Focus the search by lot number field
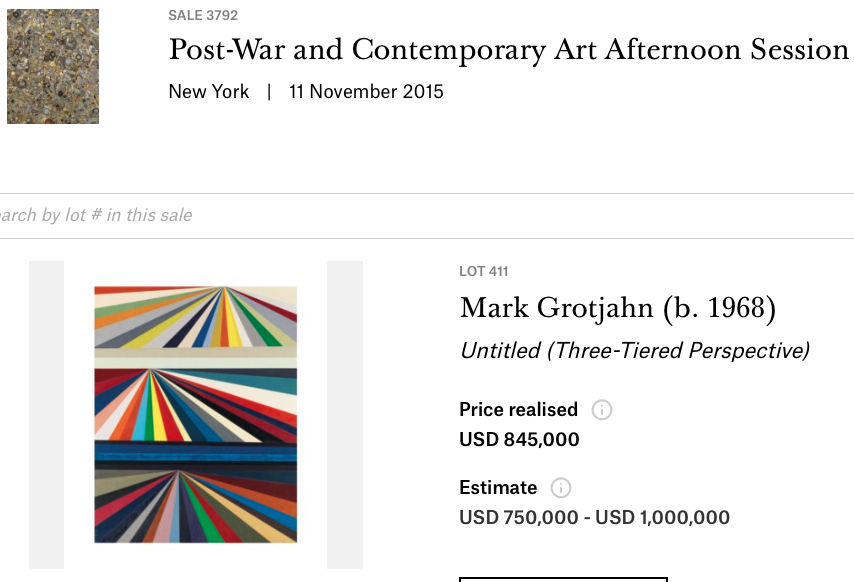Viewport: 854px width, 582px height. [x=427, y=216]
